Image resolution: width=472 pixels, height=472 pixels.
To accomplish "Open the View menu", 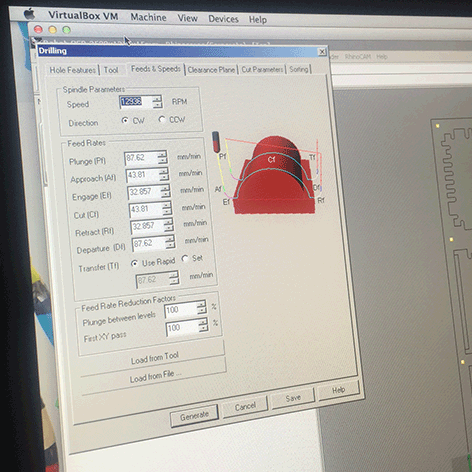I will (x=187, y=18).
